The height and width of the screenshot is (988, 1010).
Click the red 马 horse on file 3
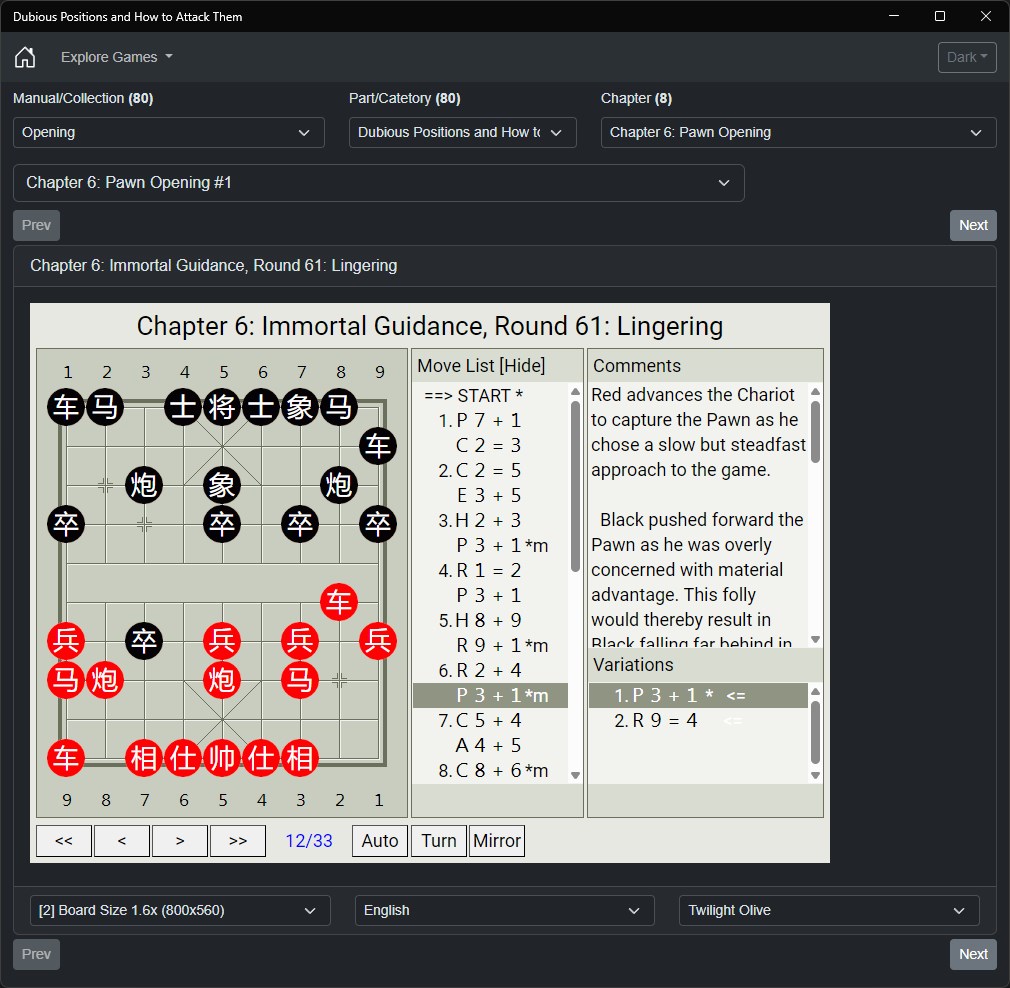(x=300, y=680)
